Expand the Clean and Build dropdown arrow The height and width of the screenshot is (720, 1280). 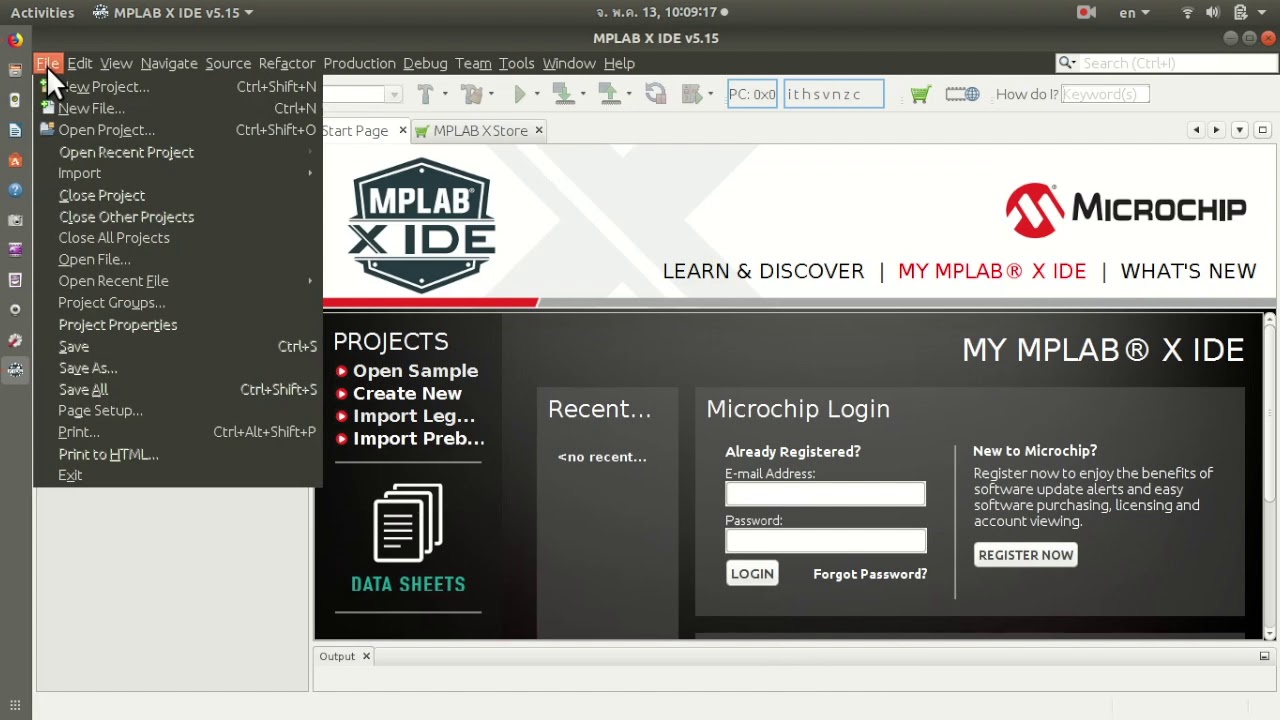[491, 94]
